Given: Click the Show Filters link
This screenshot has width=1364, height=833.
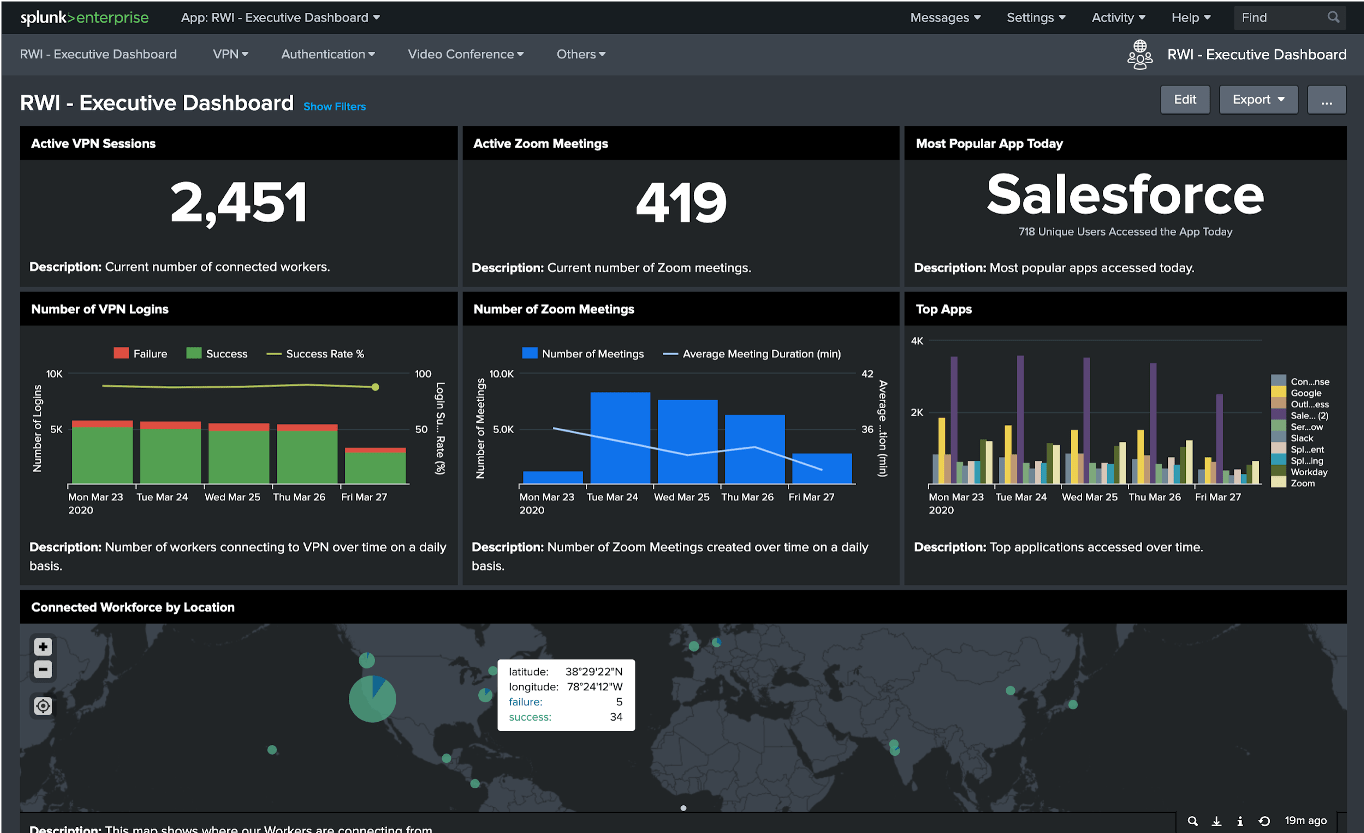Looking at the screenshot, I should (334, 106).
